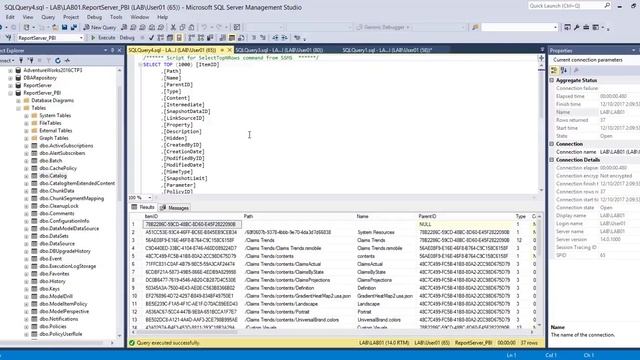Click the ParentID column header in results
The width and height of the screenshot is (640, 360).
(465, 216)
